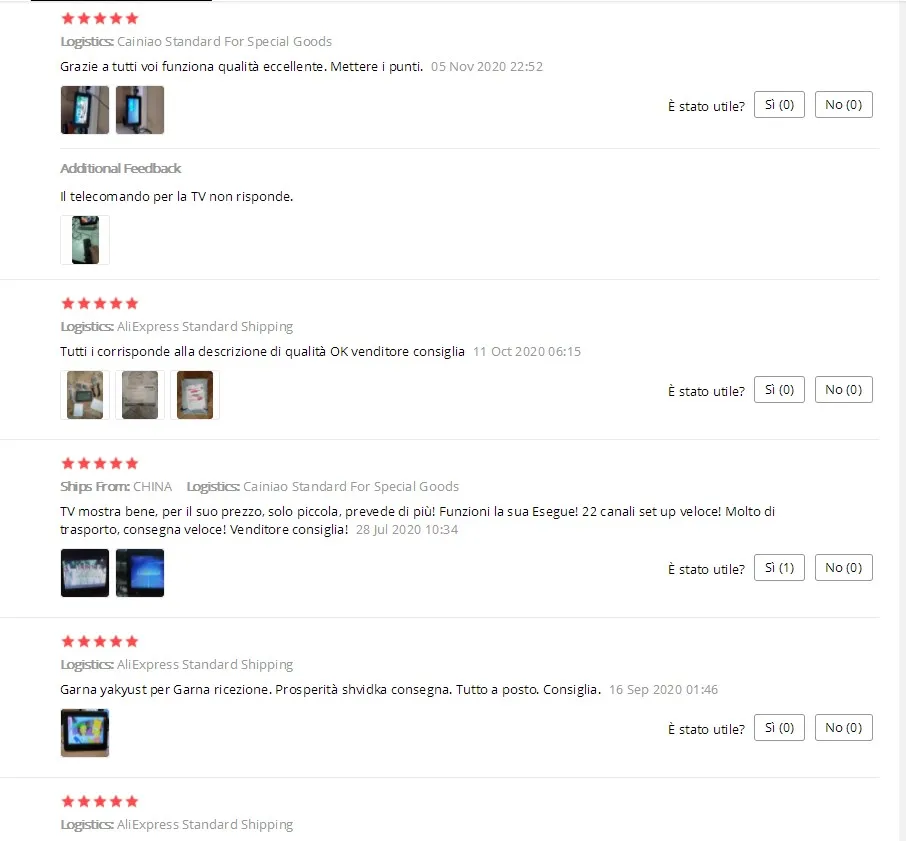Vote No (0) on 16 Sep review

coord(844,728)
